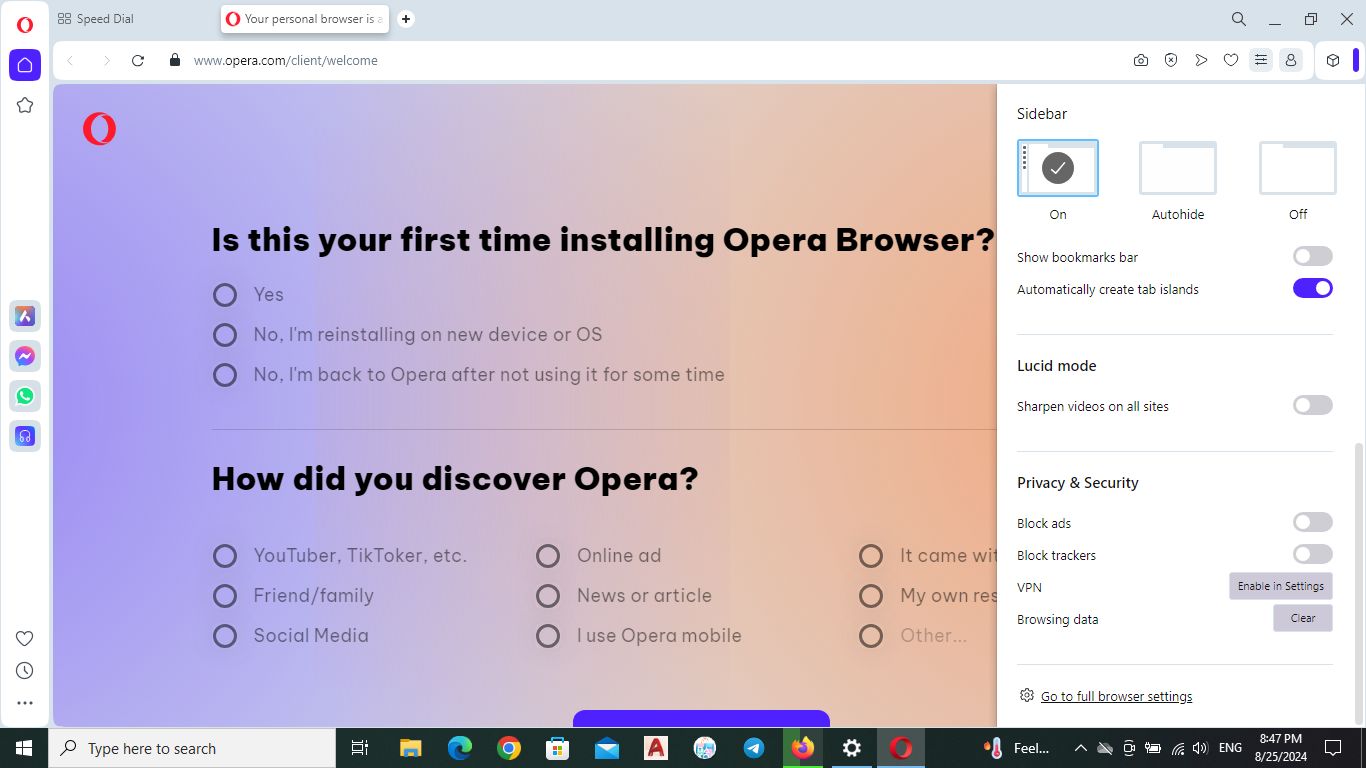This screenshot has height=768, width=1366.
Task: Click Enable in Settings for VPN
Action: point(1281,586)
